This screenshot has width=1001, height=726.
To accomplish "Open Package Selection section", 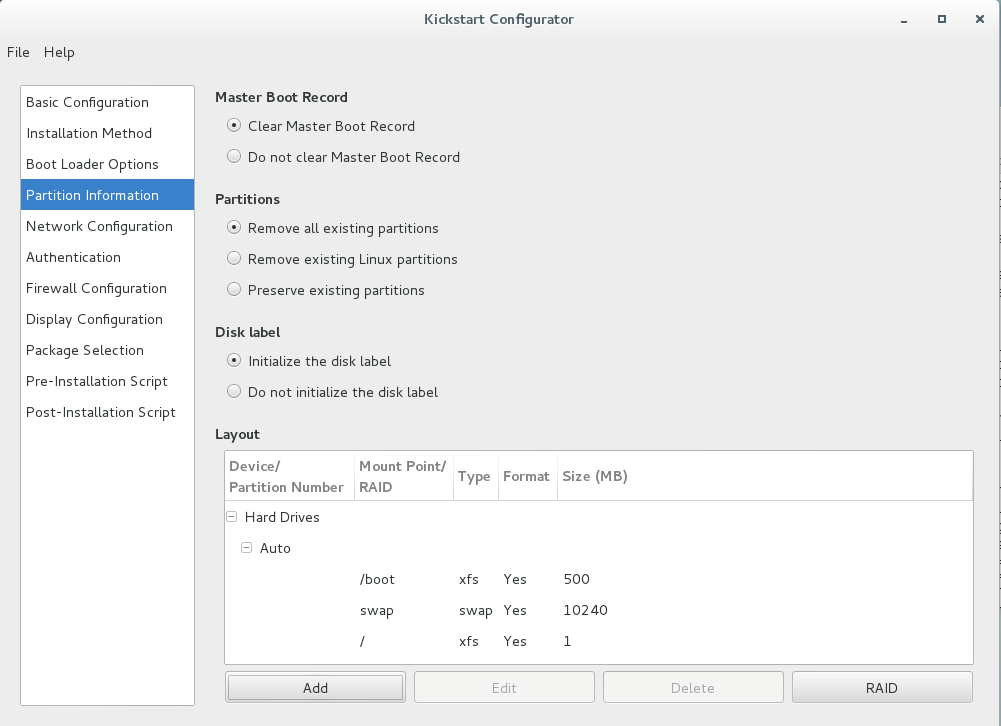I will tap(84, 350).
